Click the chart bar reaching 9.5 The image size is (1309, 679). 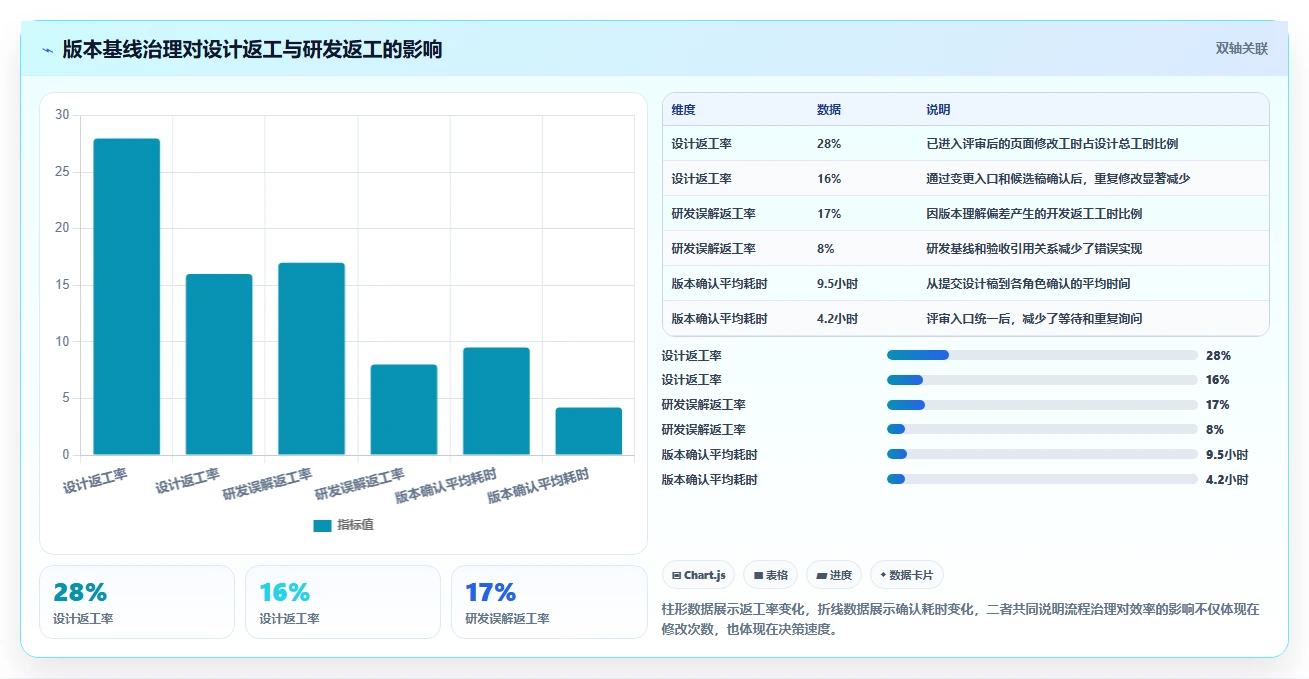pyautogui.click(x=496, y=401)
